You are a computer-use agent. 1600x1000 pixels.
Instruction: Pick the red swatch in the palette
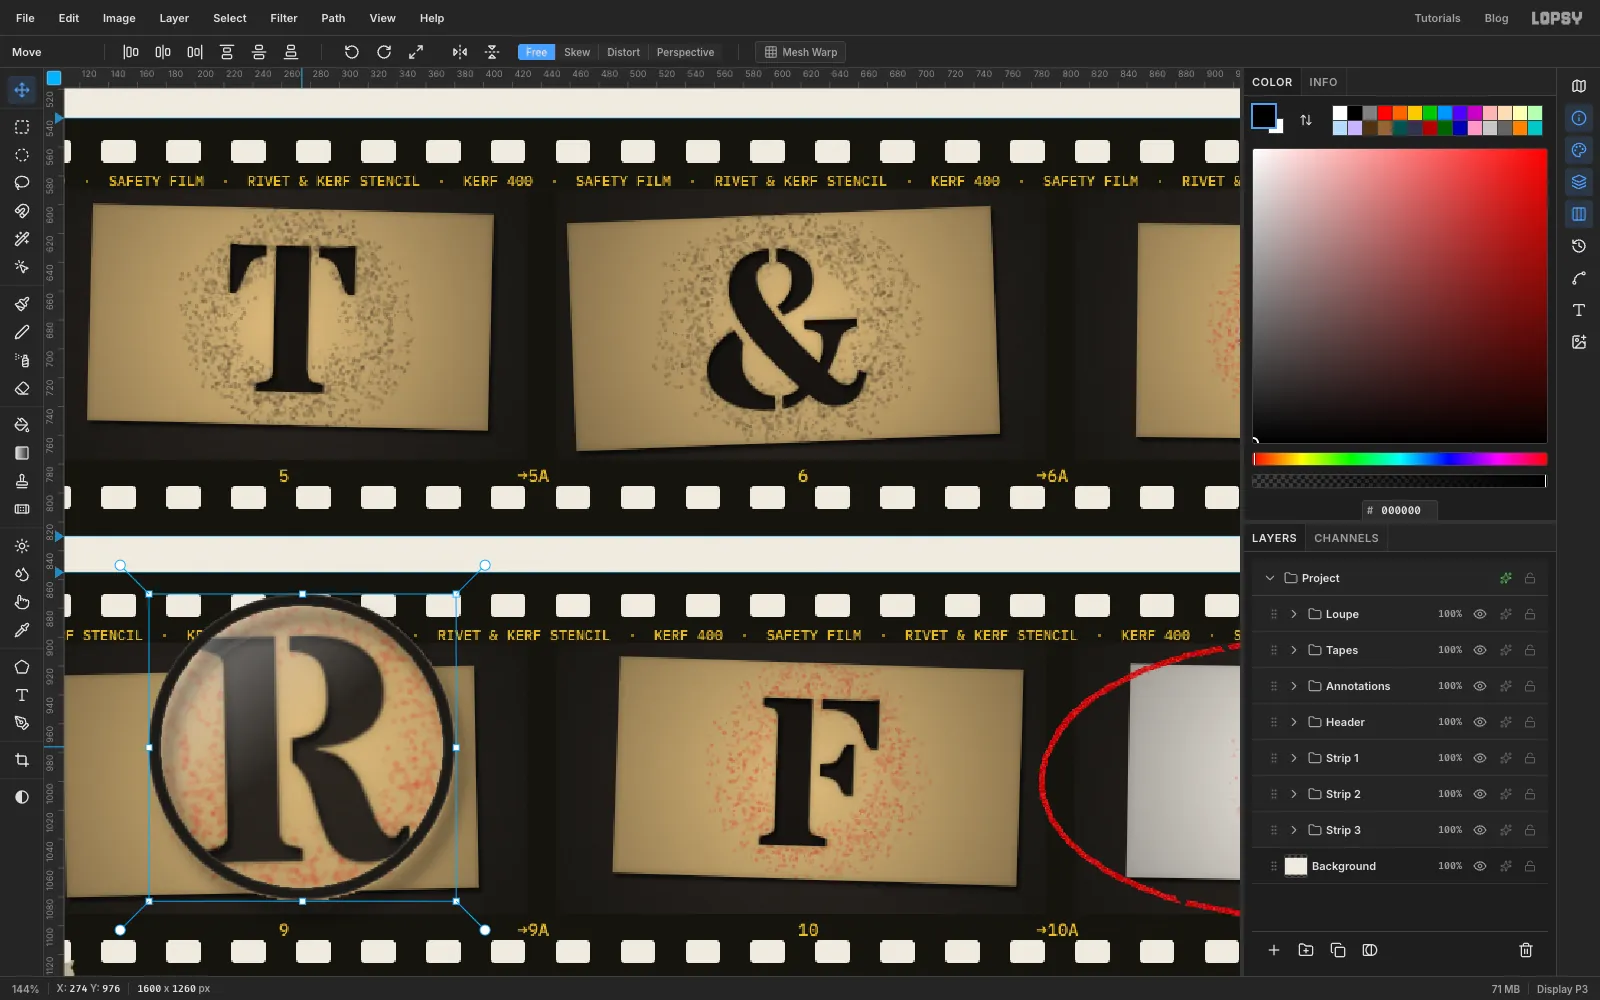[1385, 113]
